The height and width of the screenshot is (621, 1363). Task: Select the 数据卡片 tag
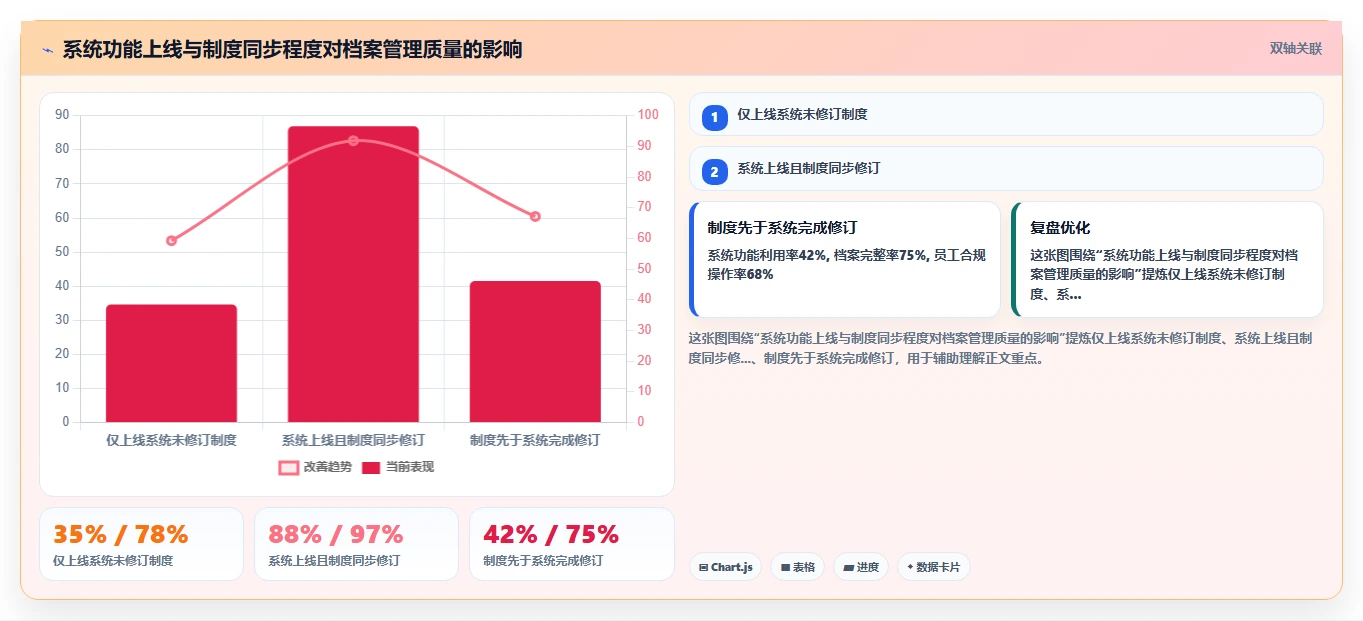933,567
